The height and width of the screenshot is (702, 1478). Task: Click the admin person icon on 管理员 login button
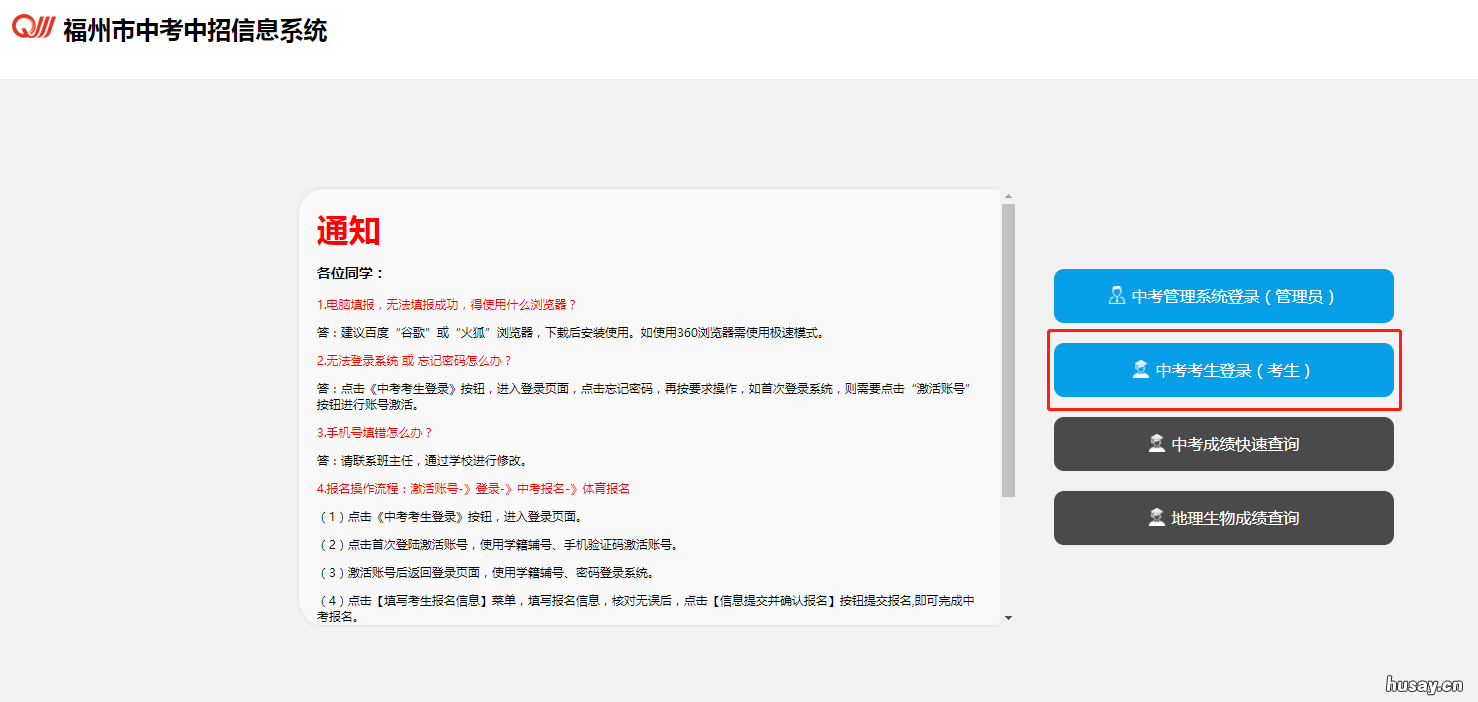pos(1119,295)
